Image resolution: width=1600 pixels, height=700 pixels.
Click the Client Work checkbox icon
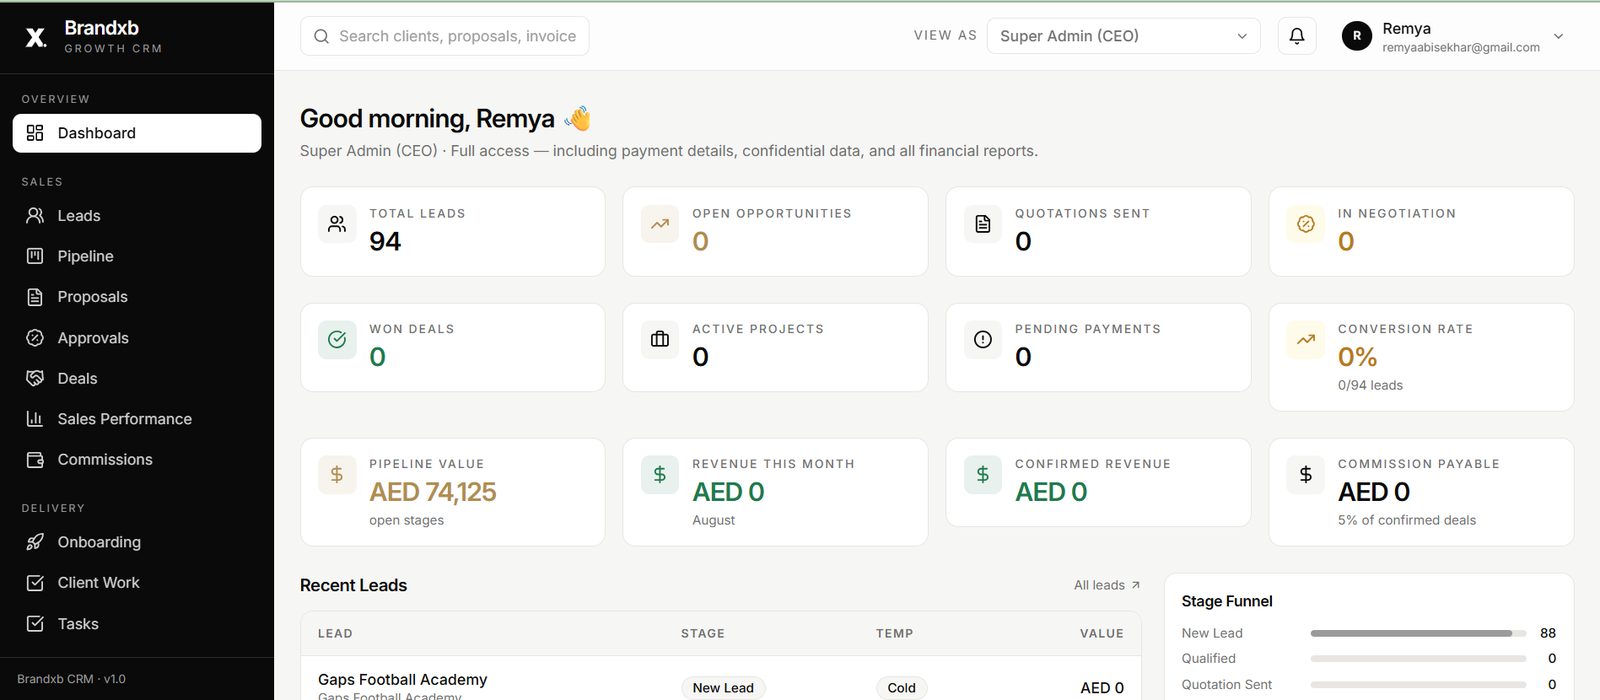pos(35,583)
